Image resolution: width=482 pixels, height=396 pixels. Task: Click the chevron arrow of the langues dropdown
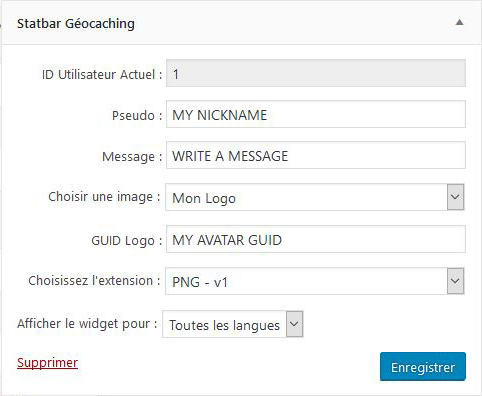coord(295,324)
